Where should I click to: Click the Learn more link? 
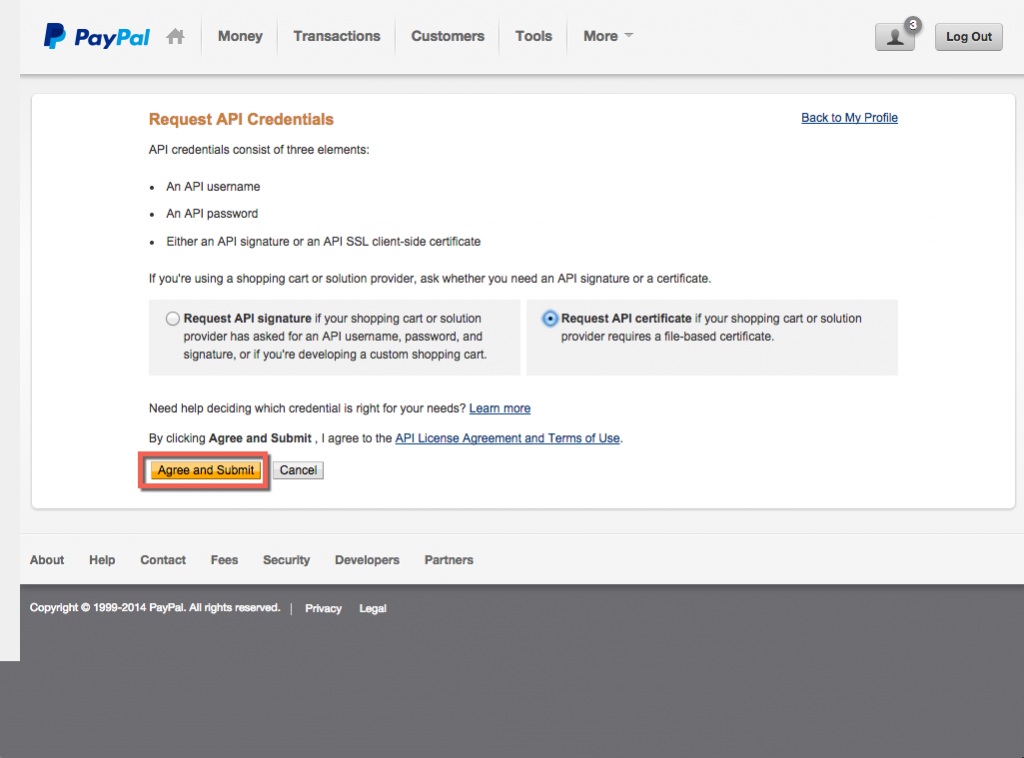point(499,408)
